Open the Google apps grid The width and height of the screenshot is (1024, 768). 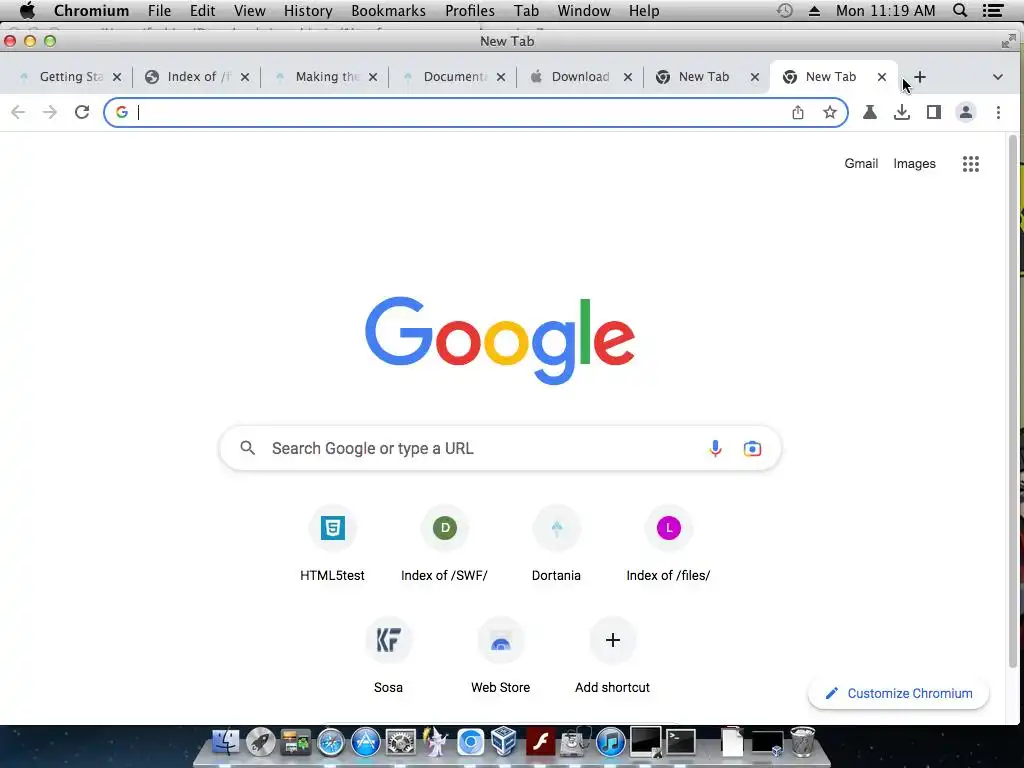click(970, 164)
